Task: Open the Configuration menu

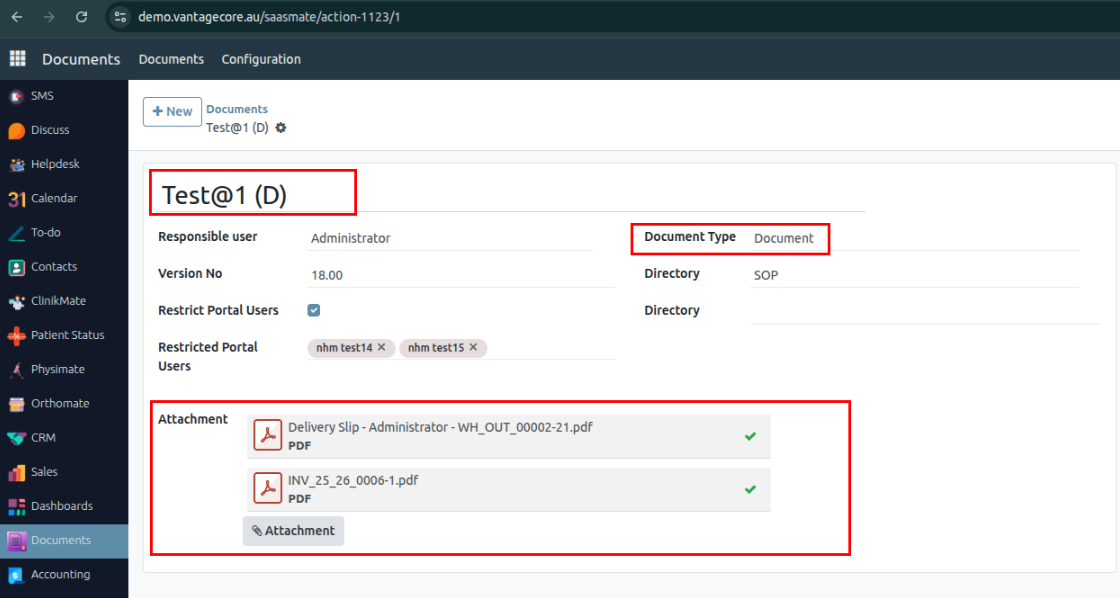Action: (x=261, y=59)
